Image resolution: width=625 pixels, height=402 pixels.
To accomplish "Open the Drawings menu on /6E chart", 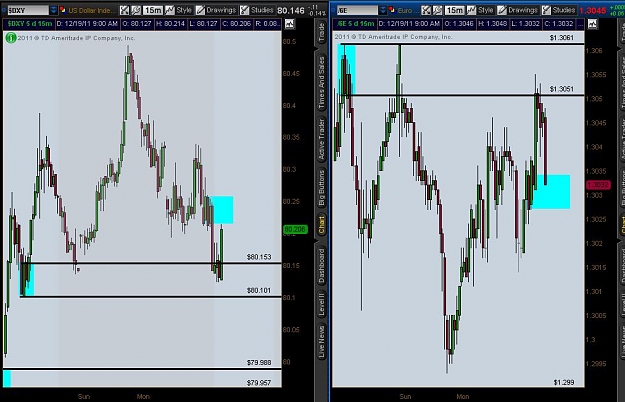I will pos(517,10).
